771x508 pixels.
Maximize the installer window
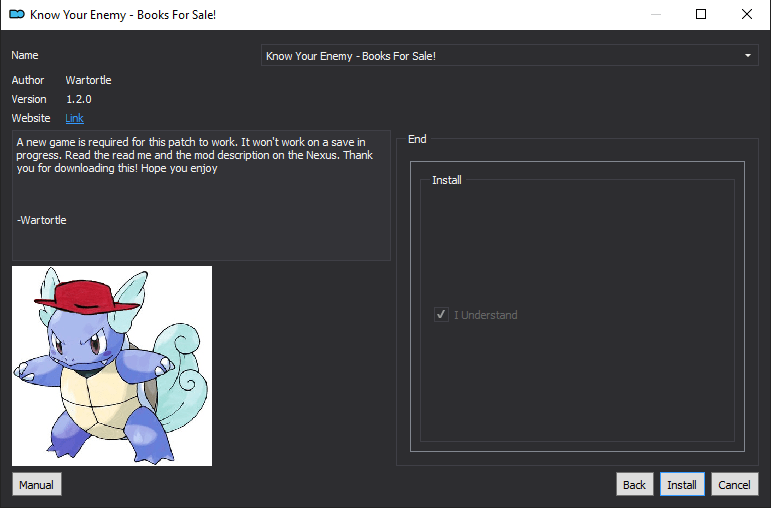point(701,14)
